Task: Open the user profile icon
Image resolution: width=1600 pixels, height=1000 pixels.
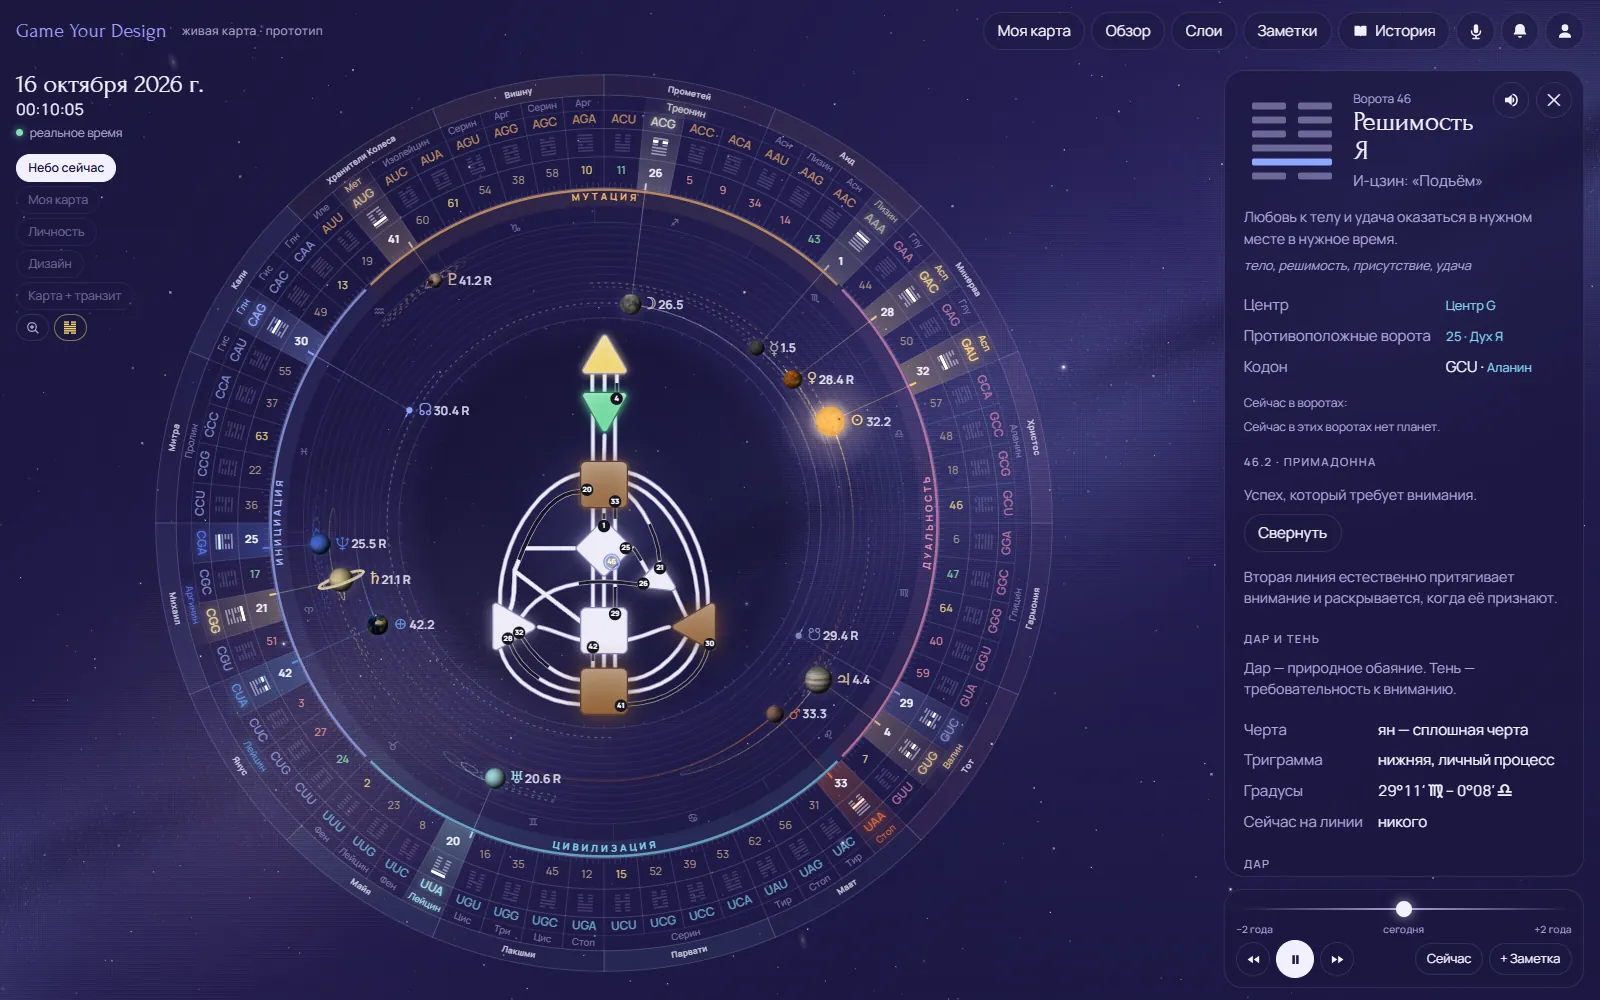Action: click(x=1565, y=31)
